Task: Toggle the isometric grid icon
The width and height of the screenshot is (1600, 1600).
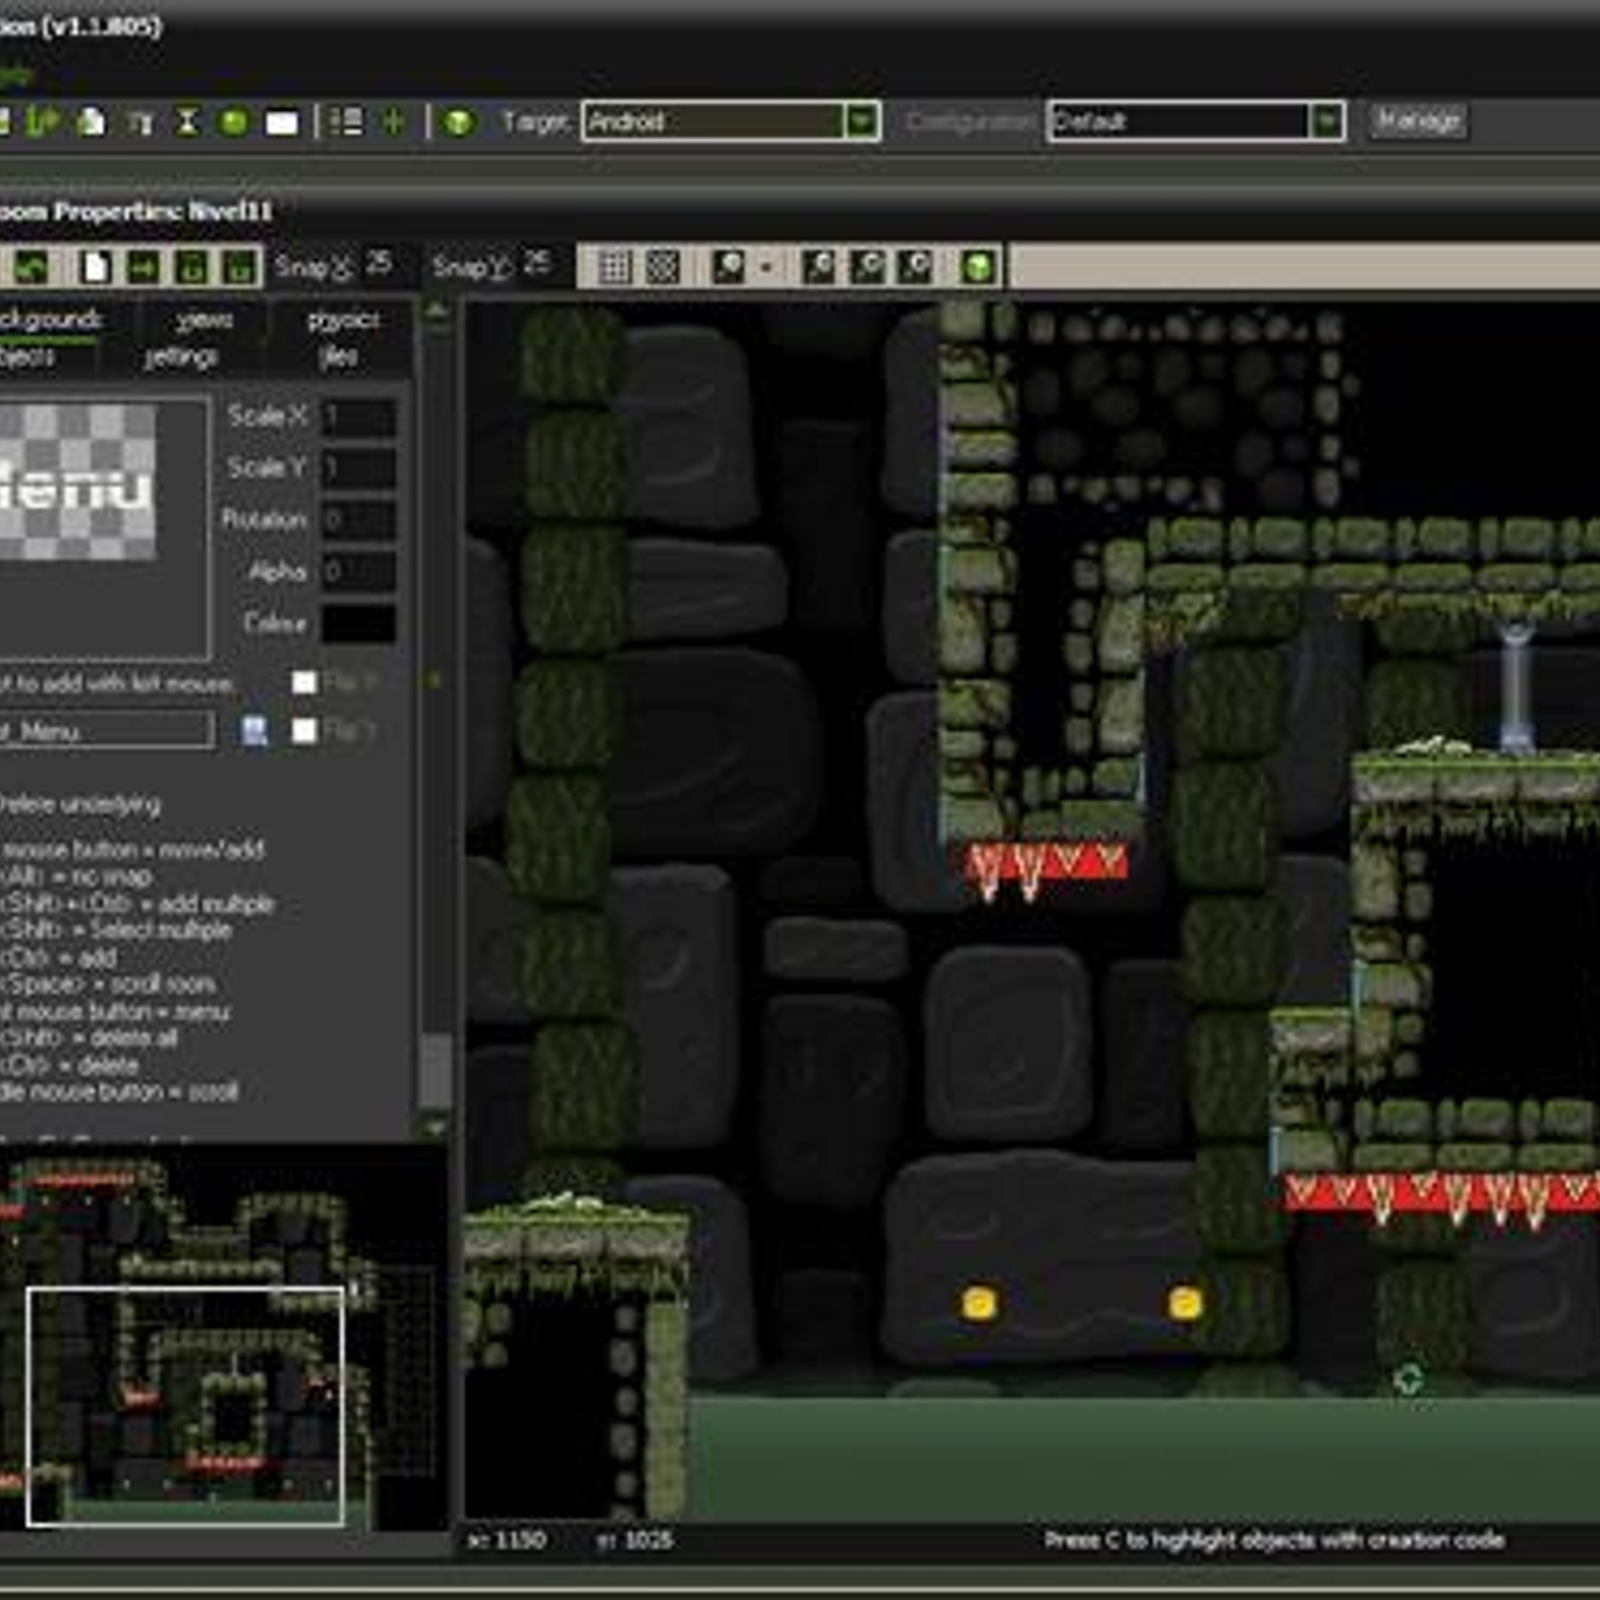Action: (x=662, y=267)
